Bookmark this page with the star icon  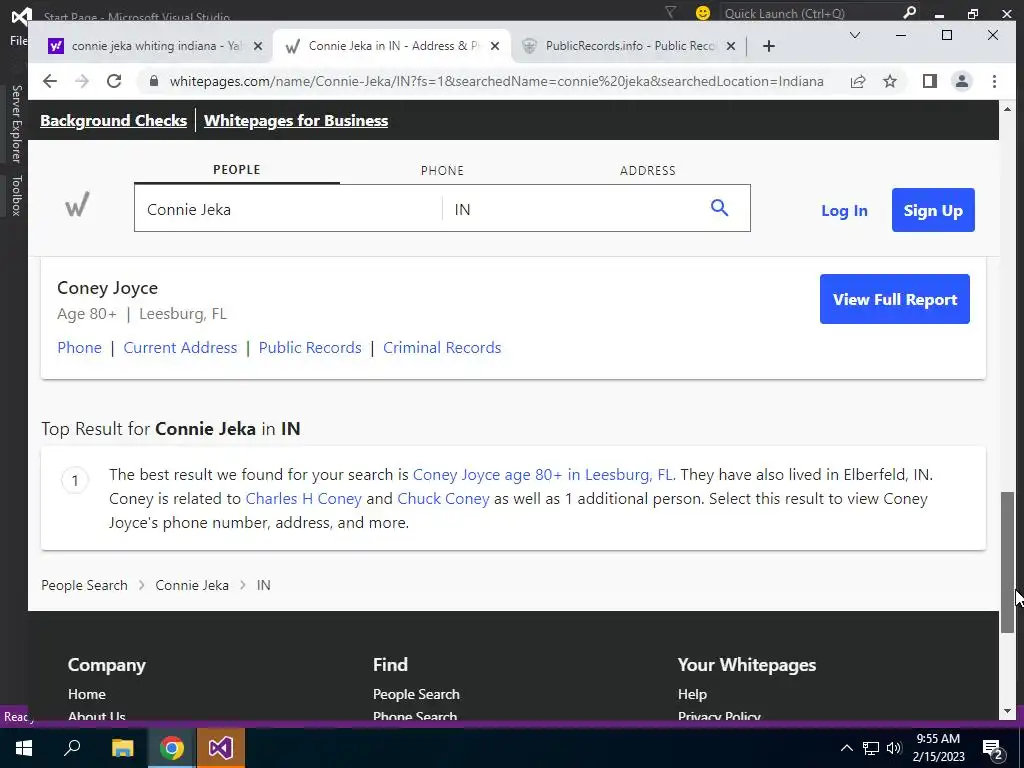(889, 81)
